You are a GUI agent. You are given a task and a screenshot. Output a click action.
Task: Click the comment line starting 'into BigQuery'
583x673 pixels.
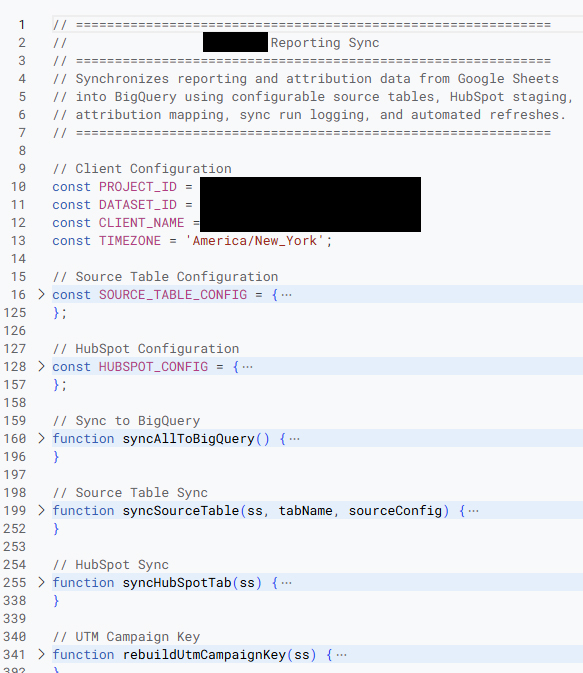coord(313,97)
